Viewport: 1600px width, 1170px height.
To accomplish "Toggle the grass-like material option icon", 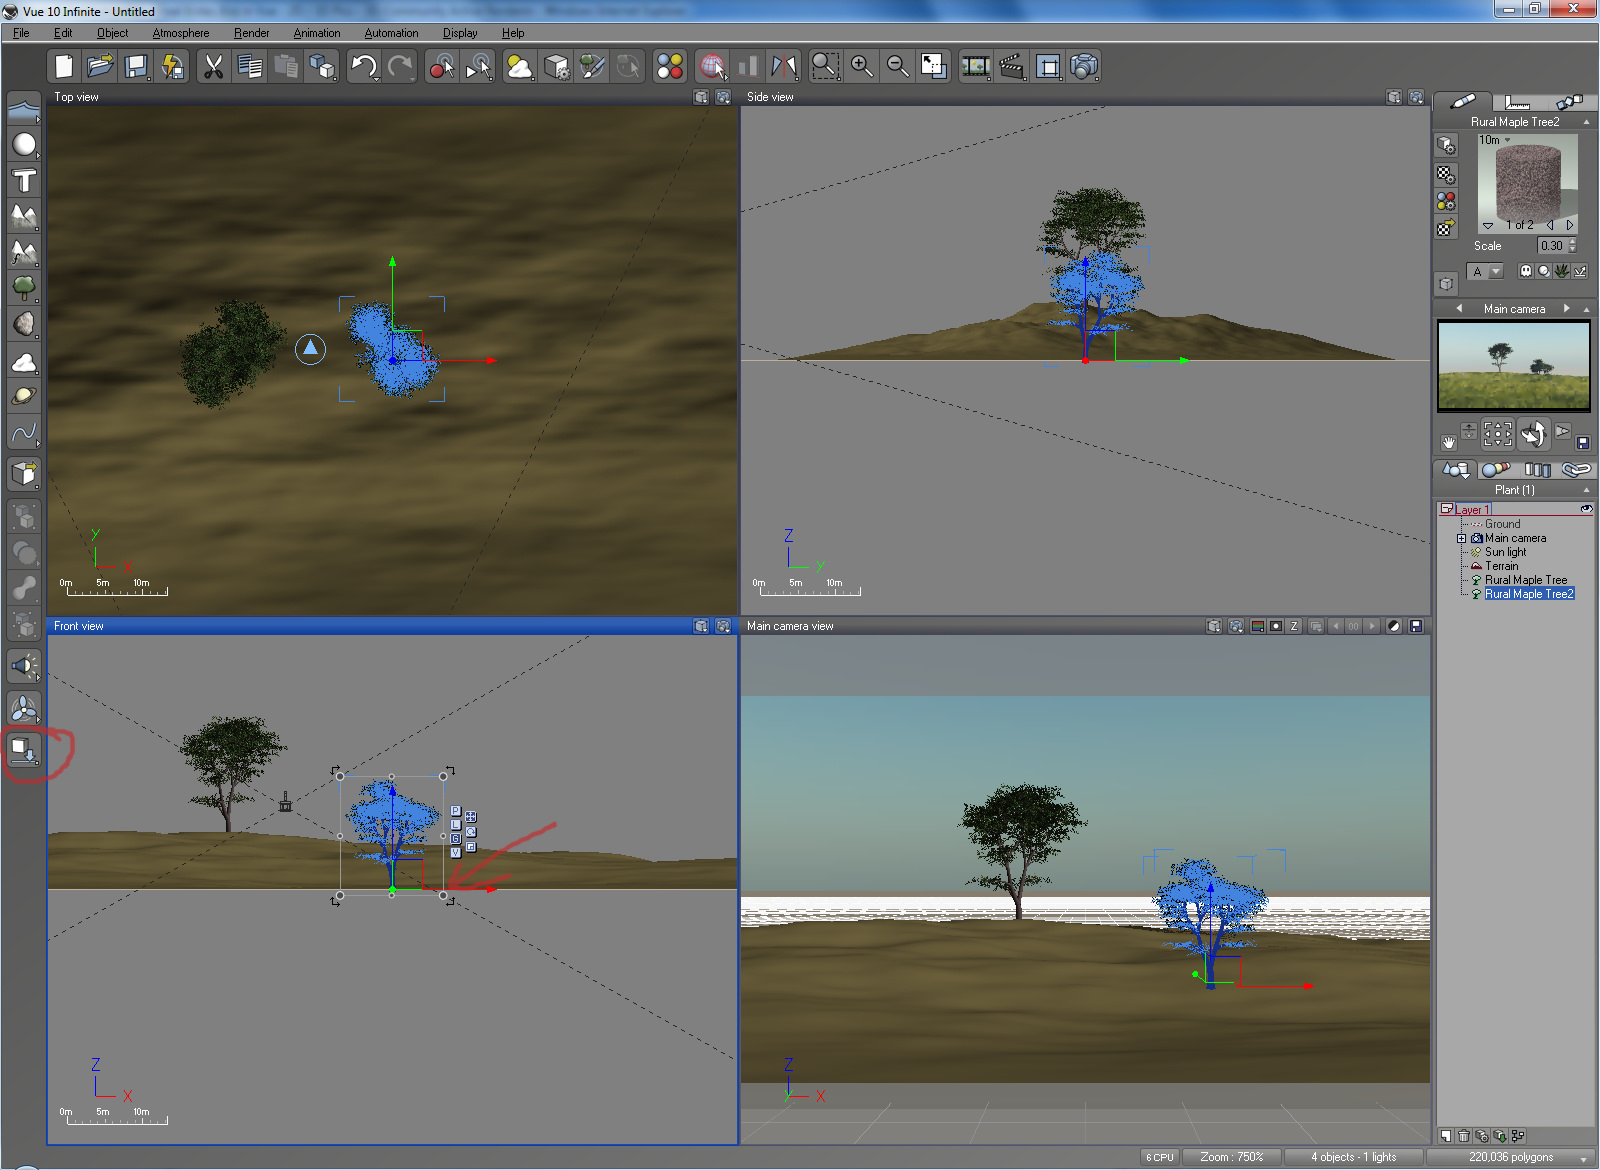I will point(1562,271).
